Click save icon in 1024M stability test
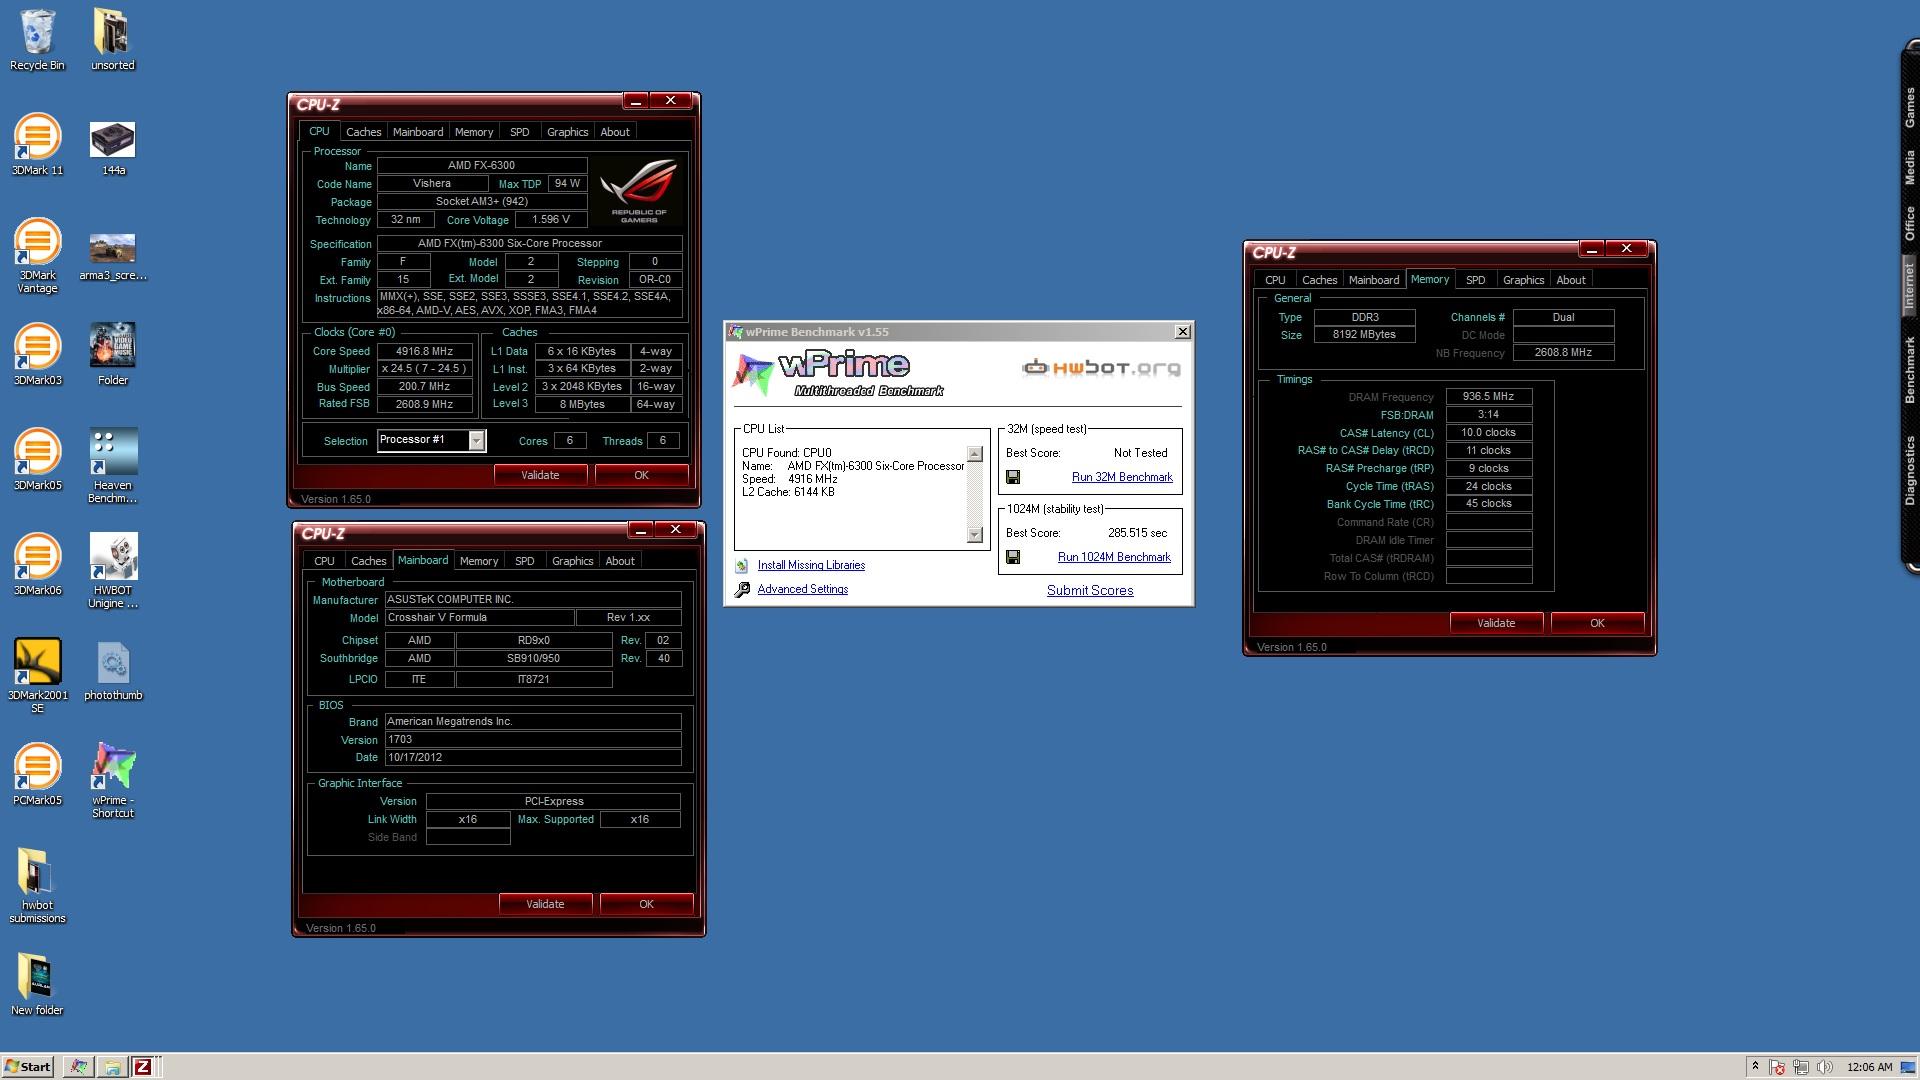Viewport: 1920px width, 1080px height. (1013, 558)
